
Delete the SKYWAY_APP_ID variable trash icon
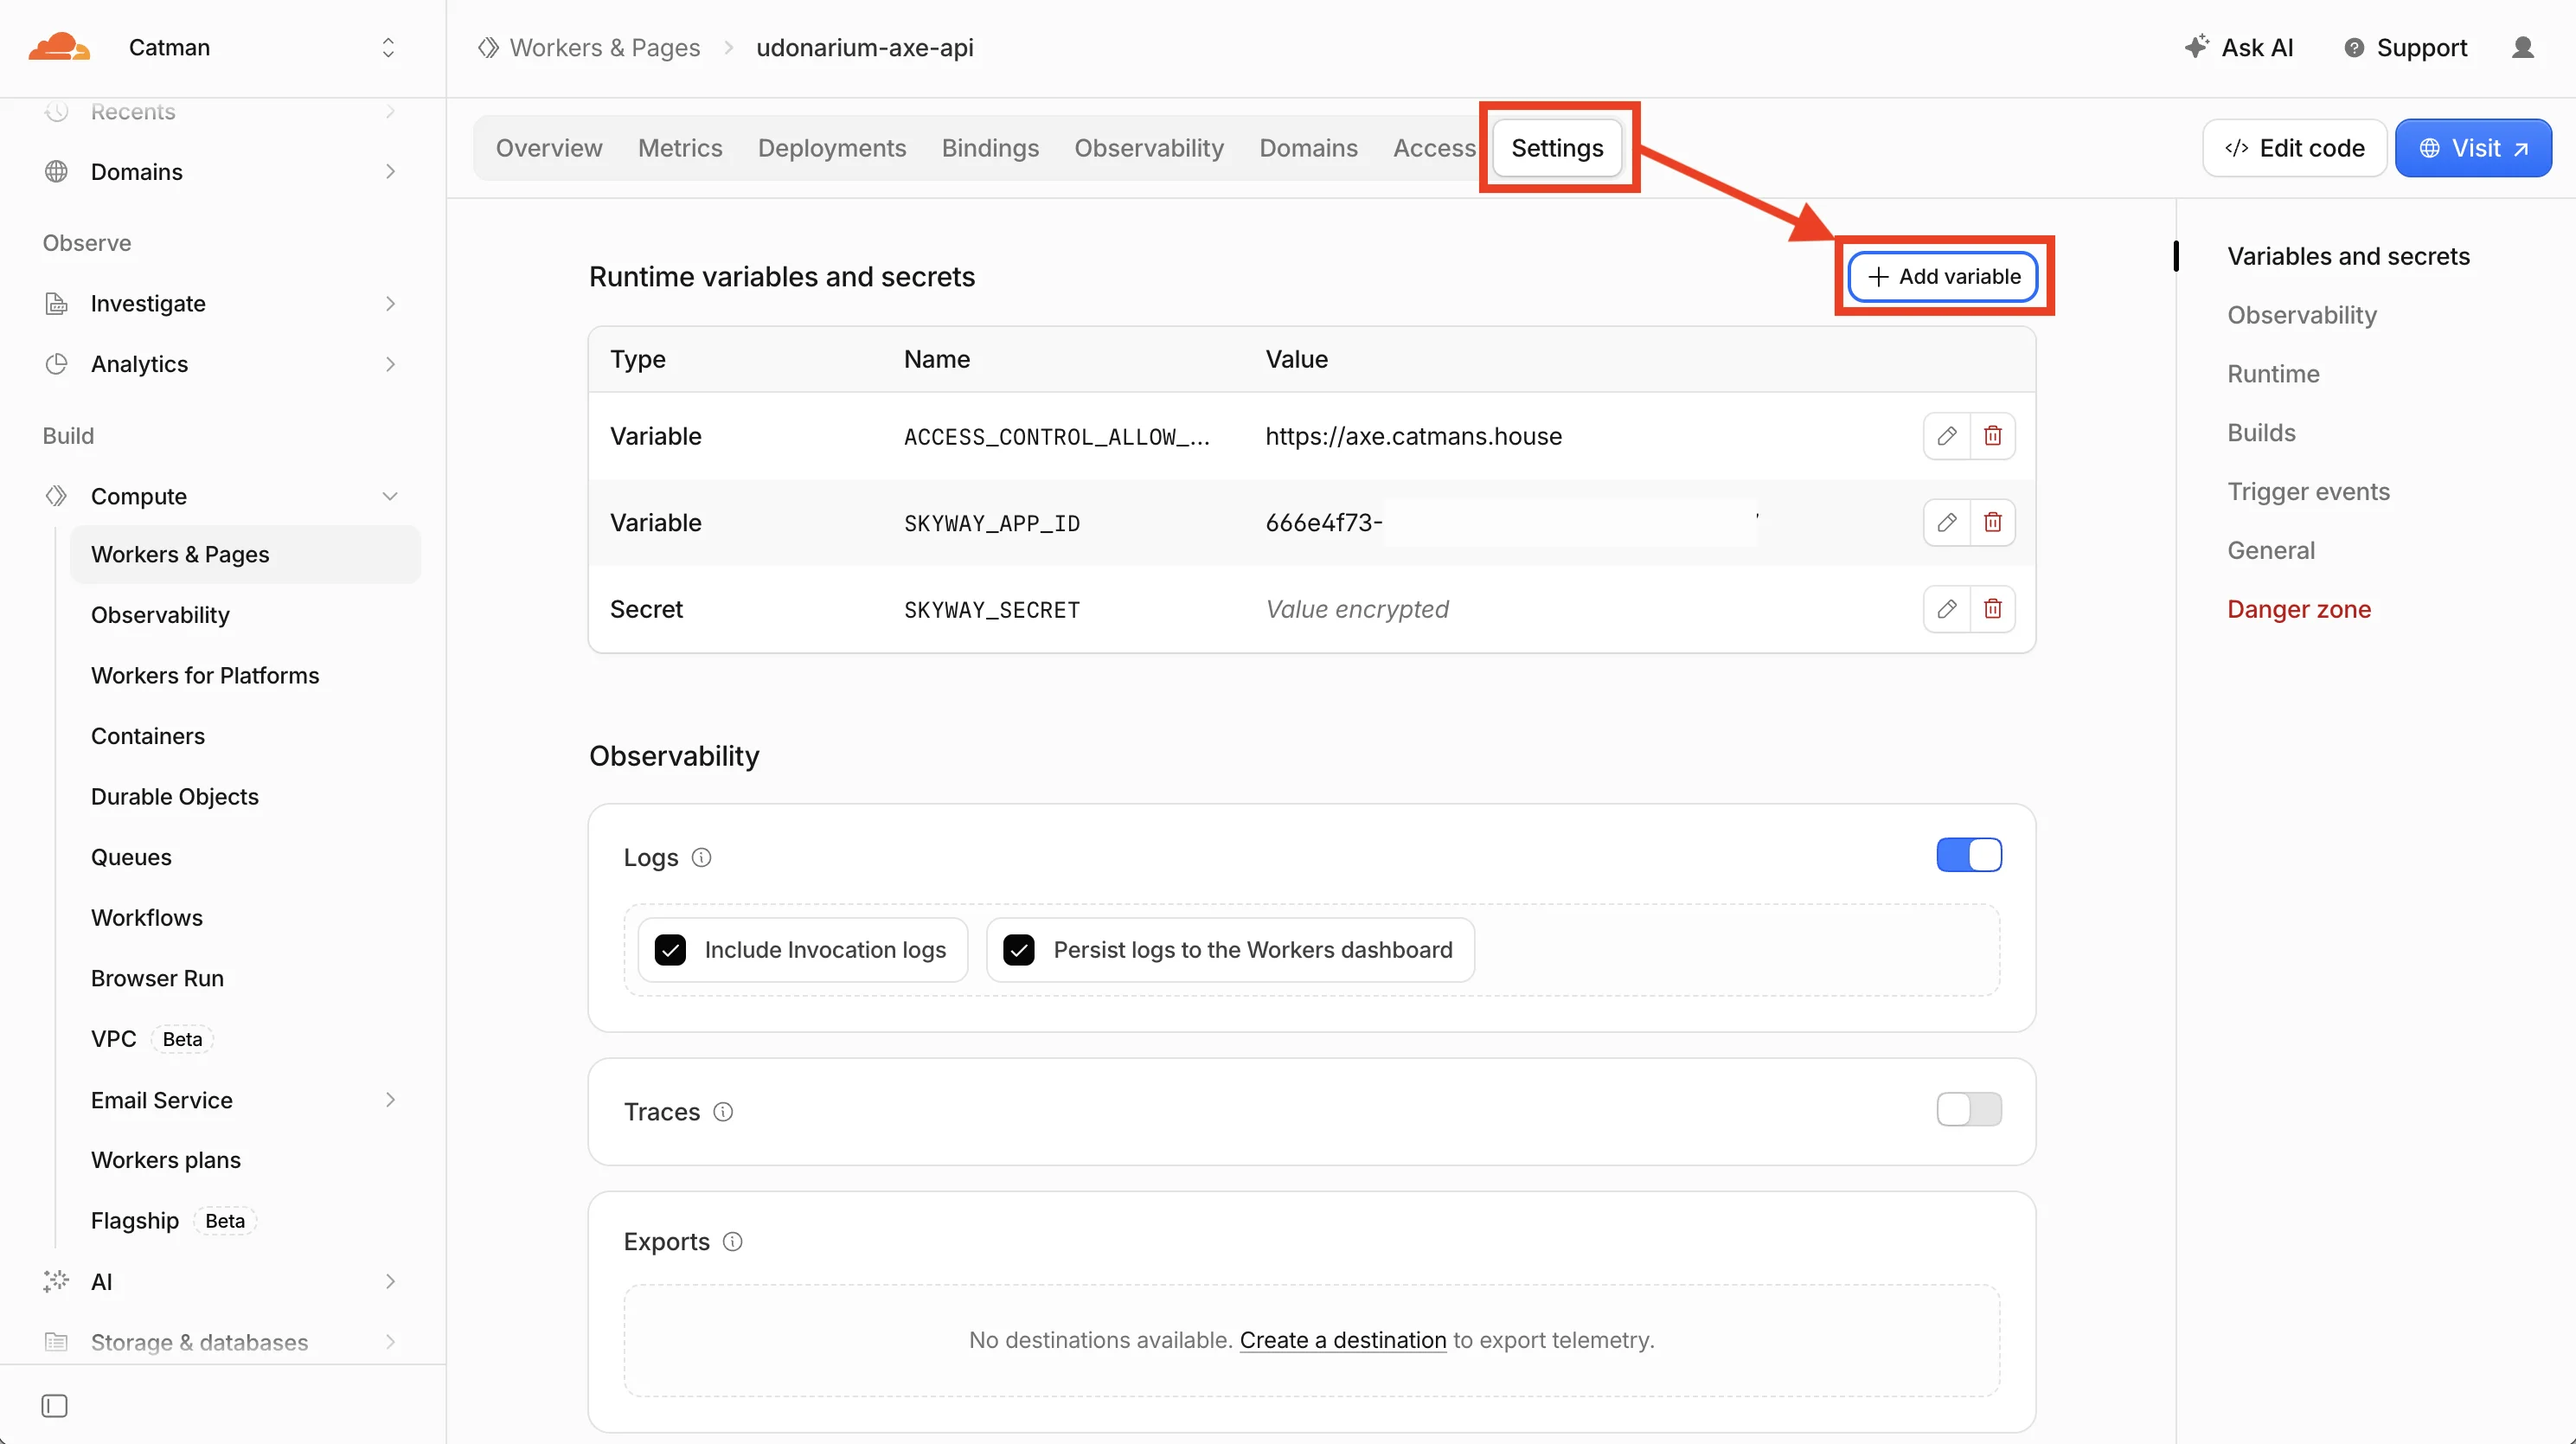click(1992, 522)
